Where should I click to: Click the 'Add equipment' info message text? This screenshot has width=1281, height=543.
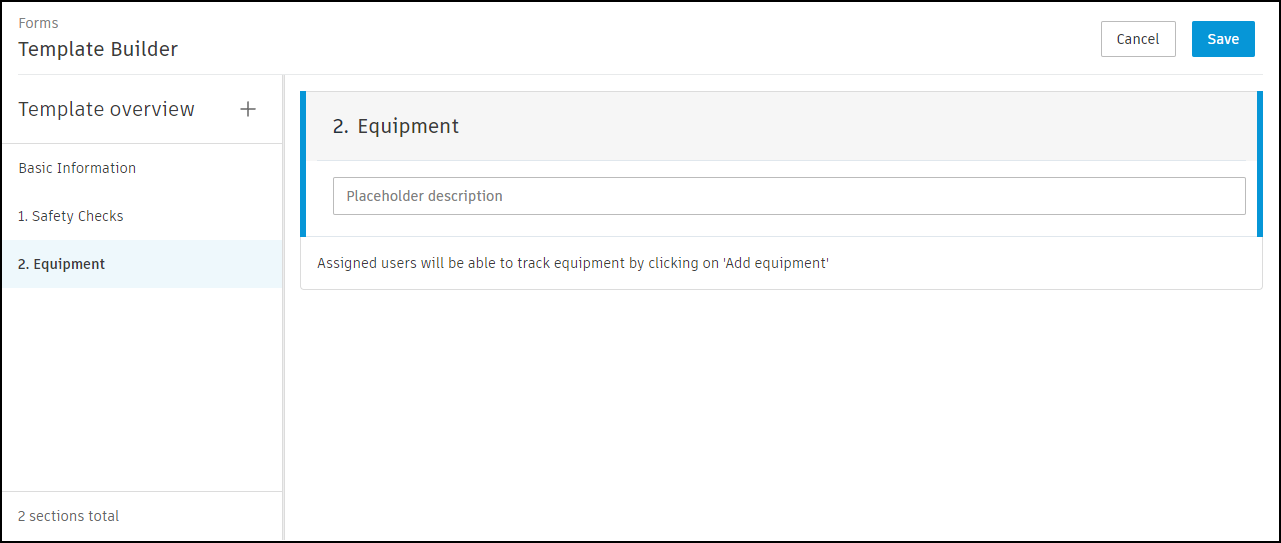572,263
